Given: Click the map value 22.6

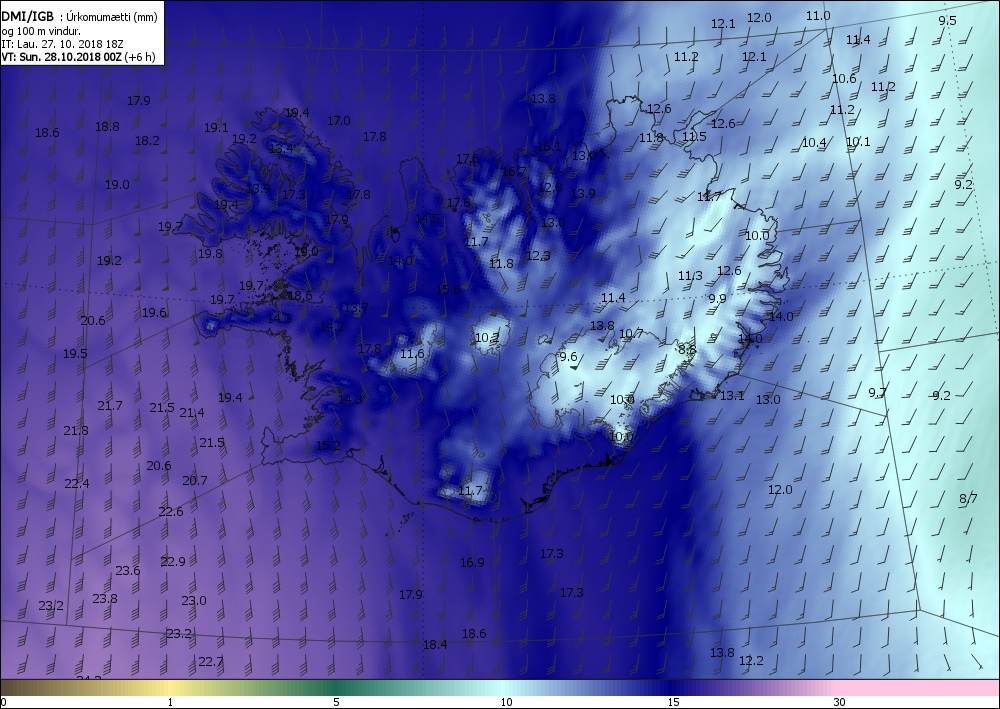Looking at the screenshot, I should (x=171, y=511).
